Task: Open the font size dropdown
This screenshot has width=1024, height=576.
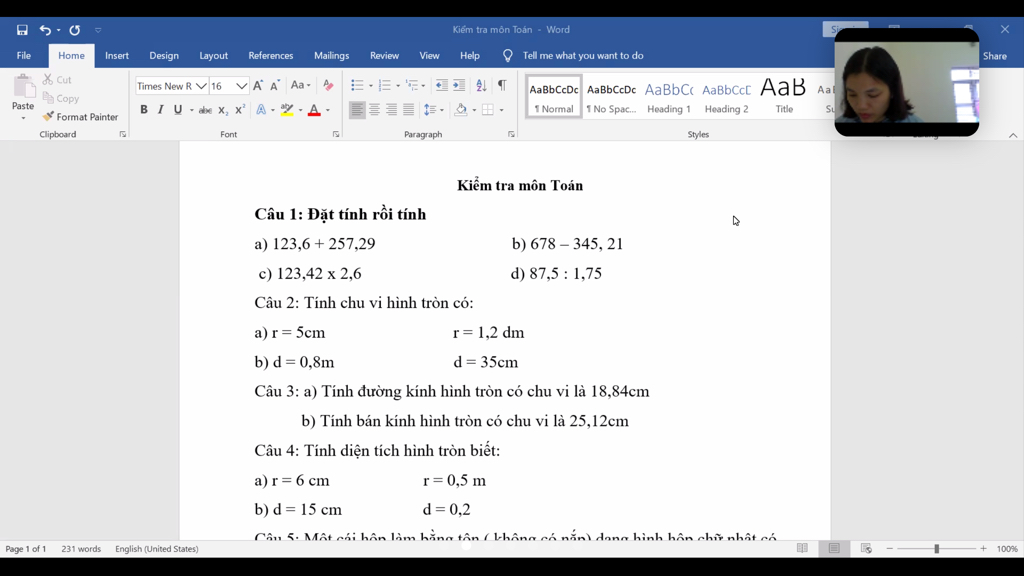Action: 241,86
